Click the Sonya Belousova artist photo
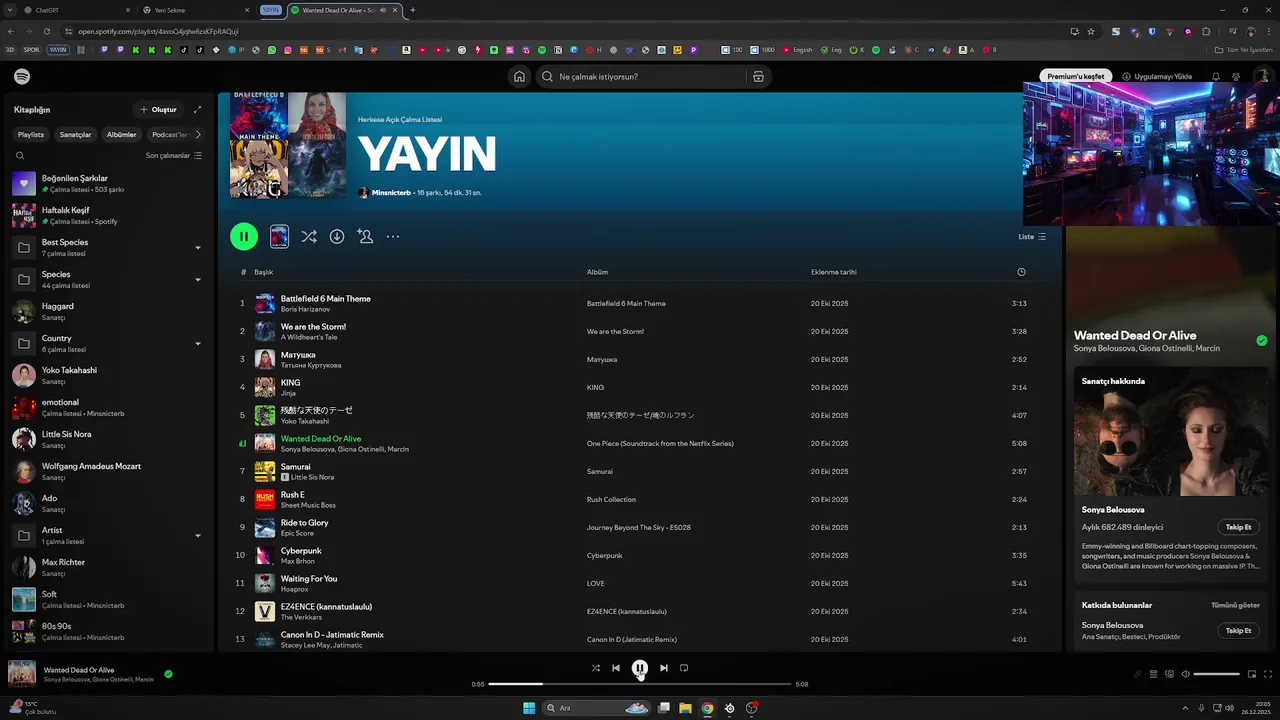This screenshot has height=720, width=1280. 1170,431
